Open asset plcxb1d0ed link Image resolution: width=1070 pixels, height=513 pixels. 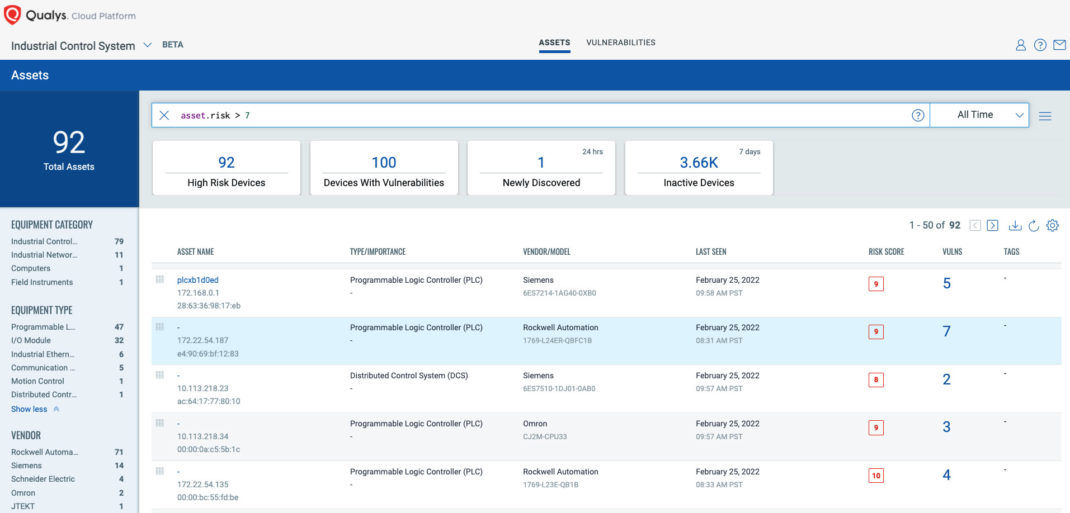pyautogui.click(x=197, y=280)
